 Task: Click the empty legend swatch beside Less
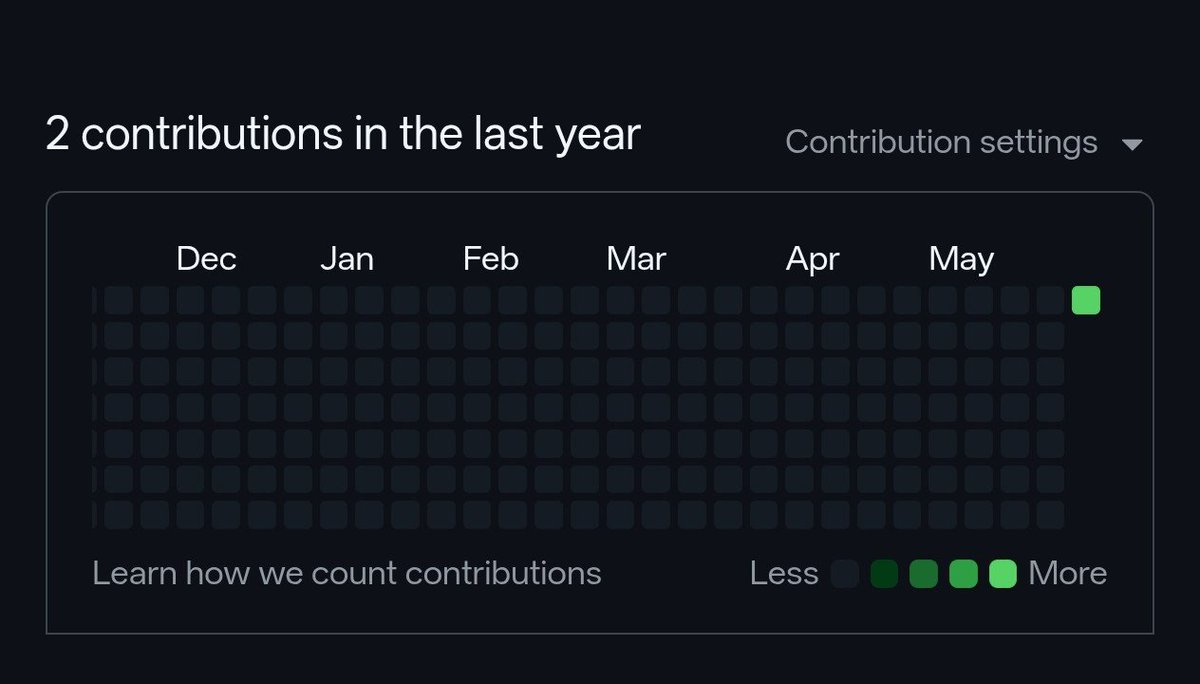[x=845, y=574]
